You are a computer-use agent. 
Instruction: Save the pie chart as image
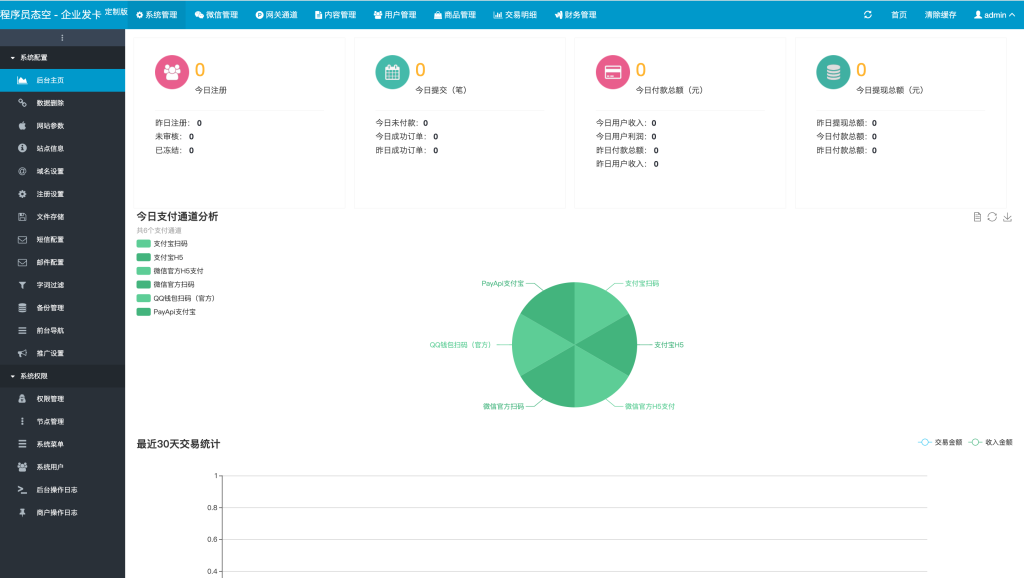pos(1007,217)
